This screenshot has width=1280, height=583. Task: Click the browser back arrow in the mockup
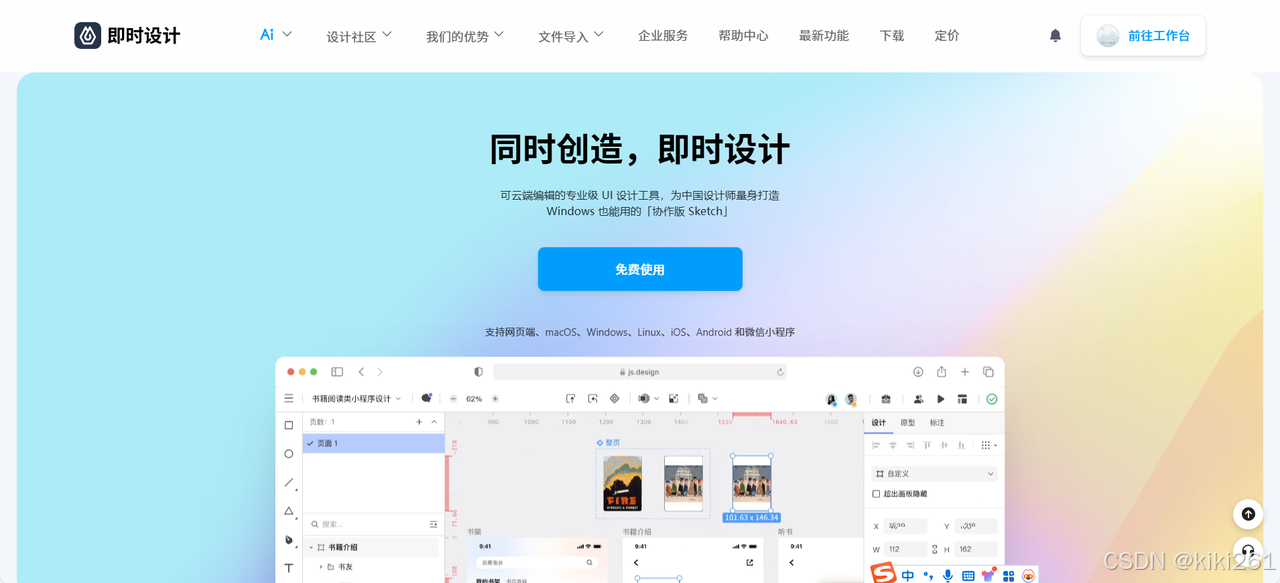pyautogui.click(x=361, y=372)
